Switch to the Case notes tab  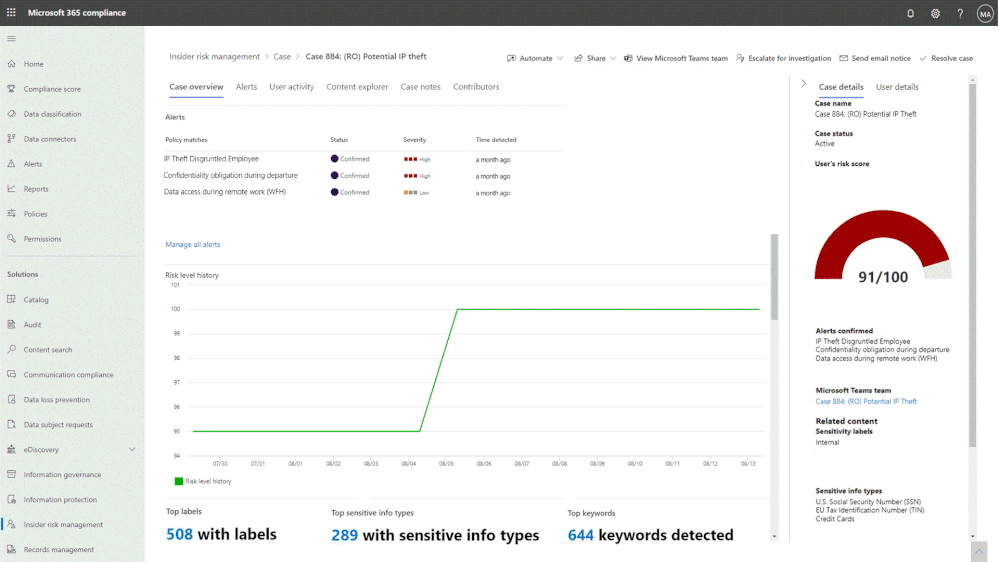coord(420,87)
